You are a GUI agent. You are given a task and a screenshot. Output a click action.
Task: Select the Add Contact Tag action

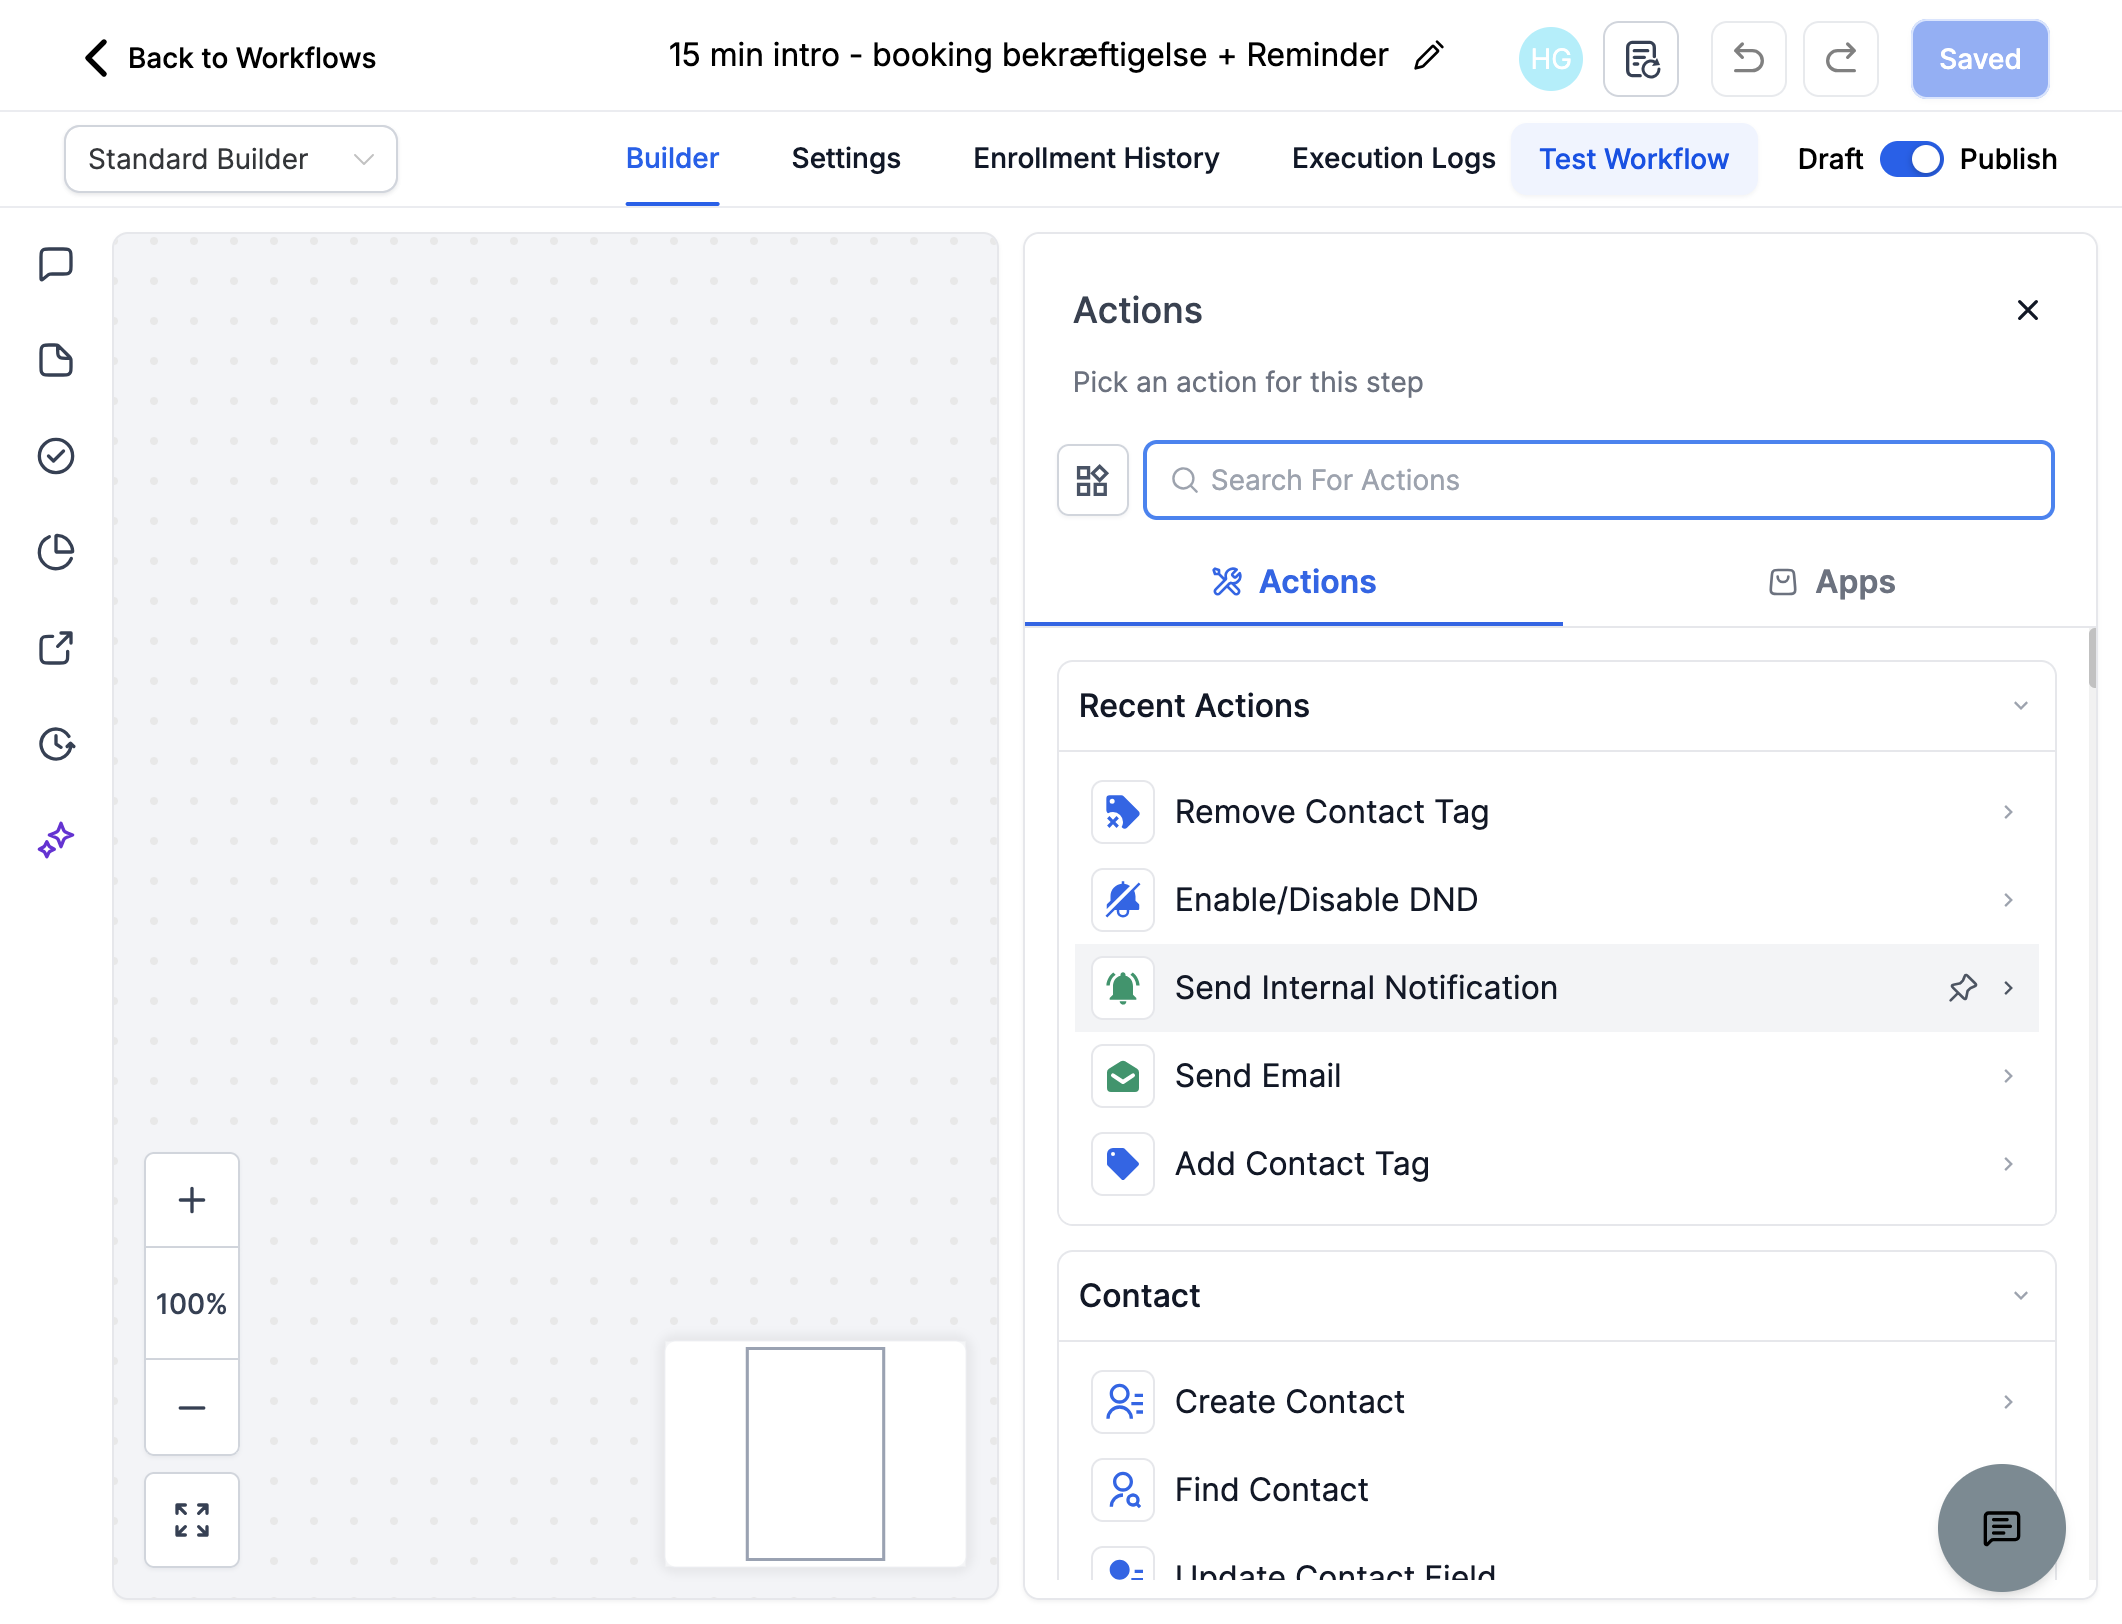tap(1556, 1164)
